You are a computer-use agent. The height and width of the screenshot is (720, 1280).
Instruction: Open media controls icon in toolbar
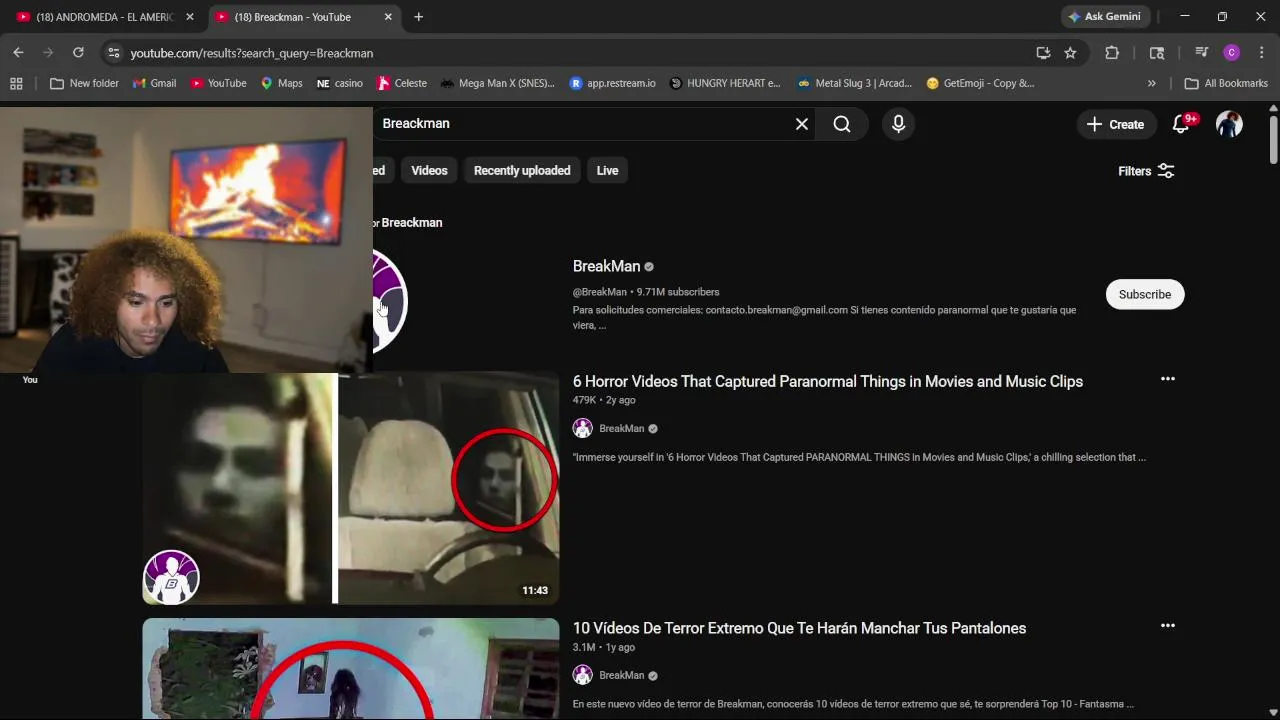point(1202,53)
